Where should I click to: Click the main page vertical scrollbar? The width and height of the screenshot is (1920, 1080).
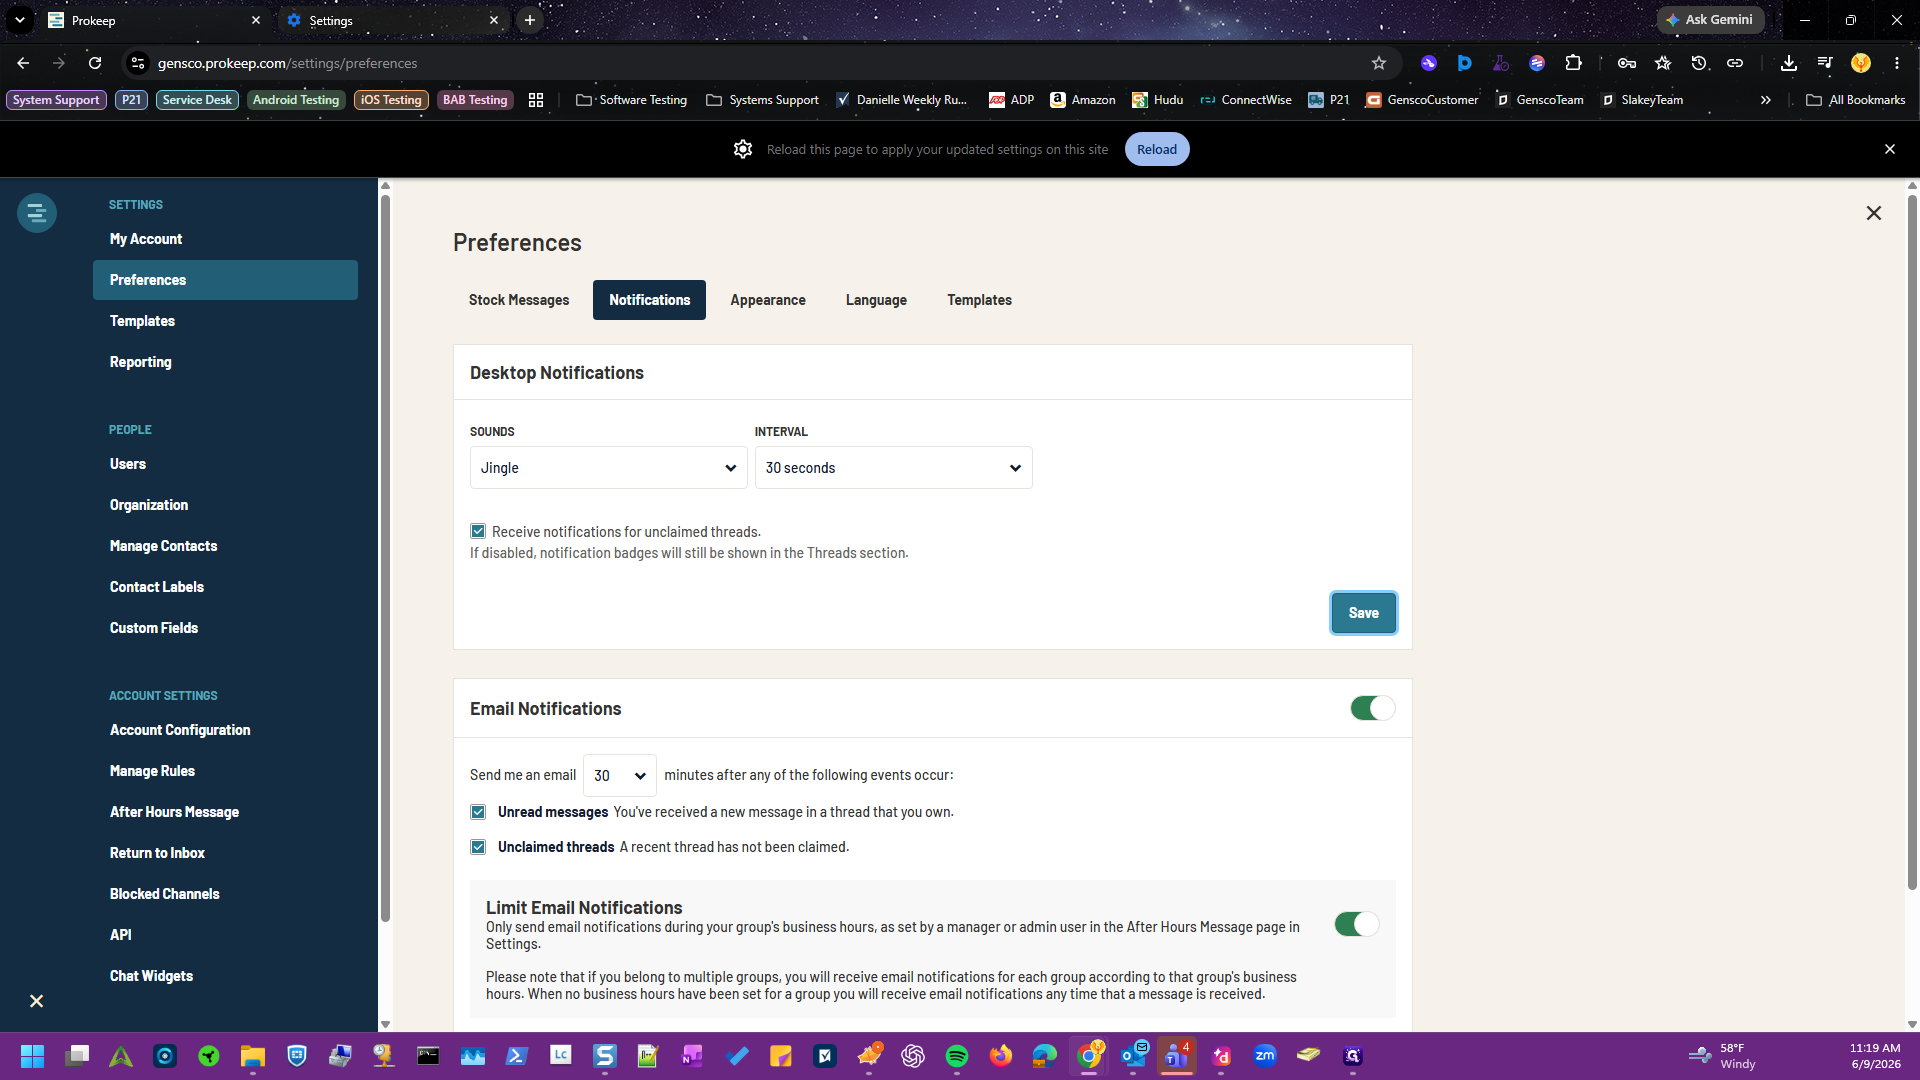point(1912,540)
